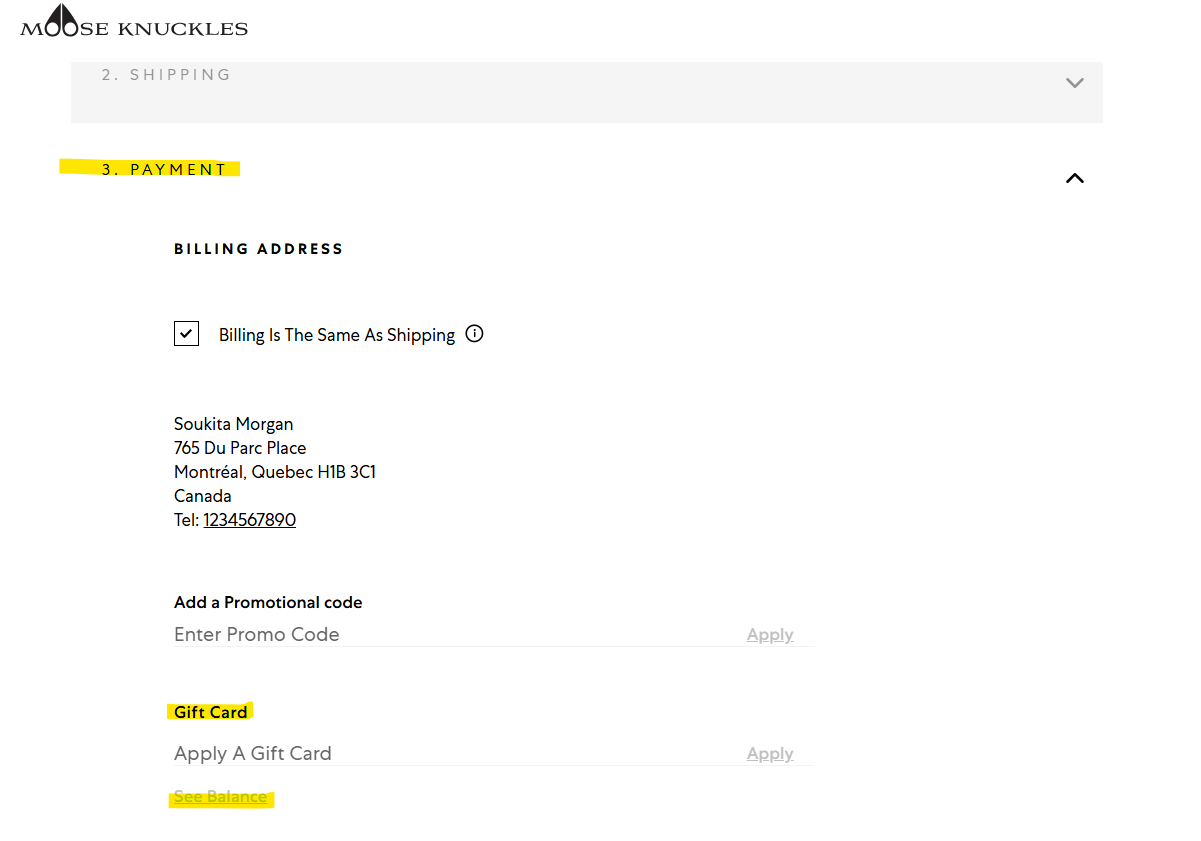1201x841 pixels.
Task: Focus the Enter Promo Code field
Action: [450, 634]
